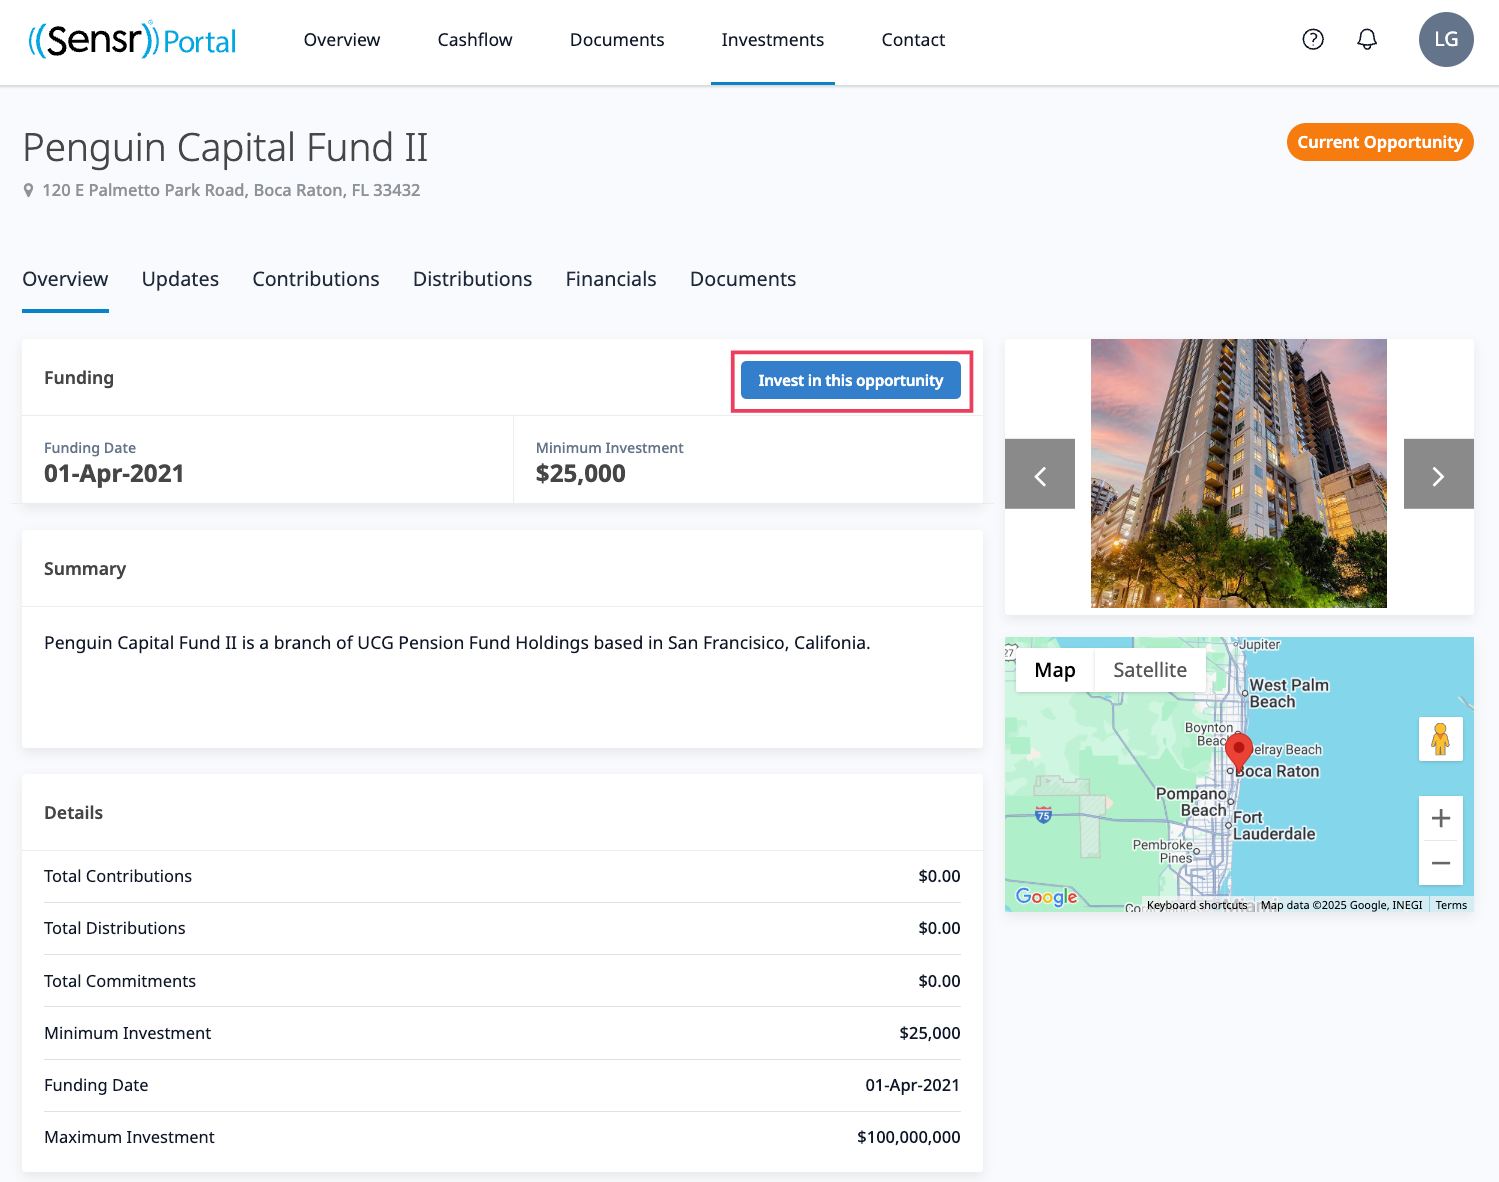Click the Fort Lauderdale label on map
Image resolution: width=1499 pixels, height=1182 pixels.
pyautogui.click(x=1274, y=825)
